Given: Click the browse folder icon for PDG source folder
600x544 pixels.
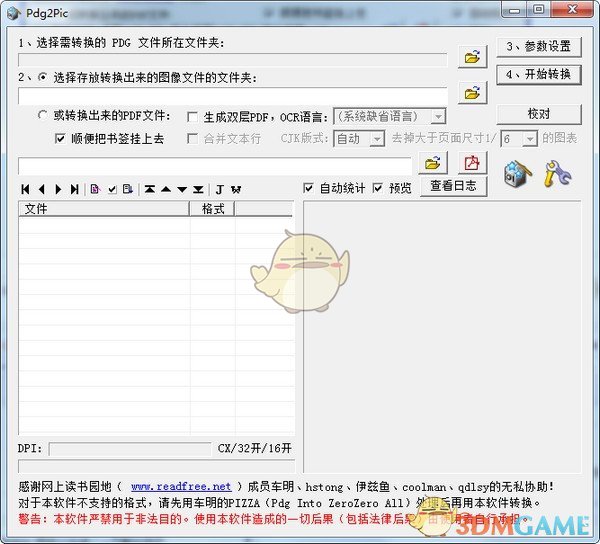Looking at the screenshot, I should click(x=471, y=57).
